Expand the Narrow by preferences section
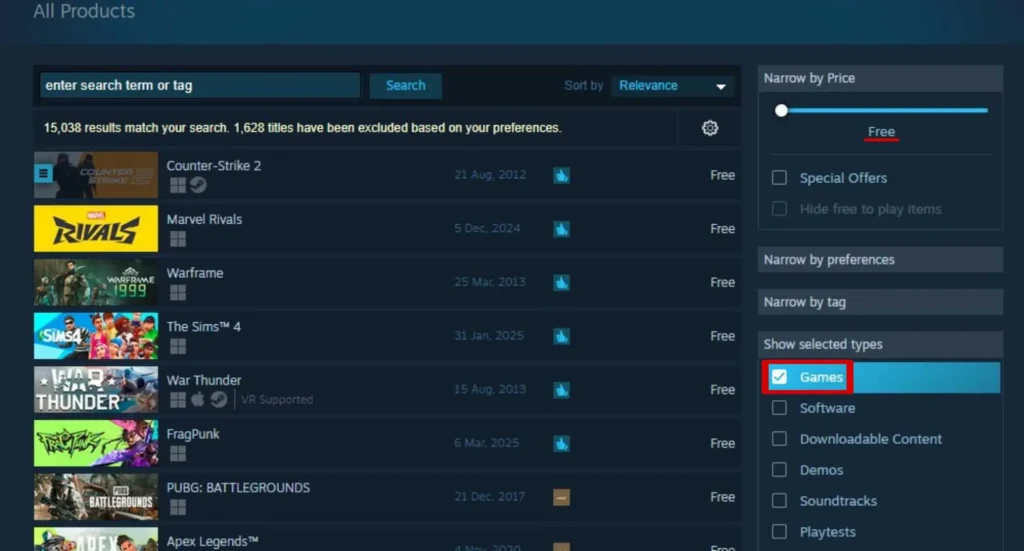Image resolution: width=1024 pixels, height=551 pixels. point(880,260)
